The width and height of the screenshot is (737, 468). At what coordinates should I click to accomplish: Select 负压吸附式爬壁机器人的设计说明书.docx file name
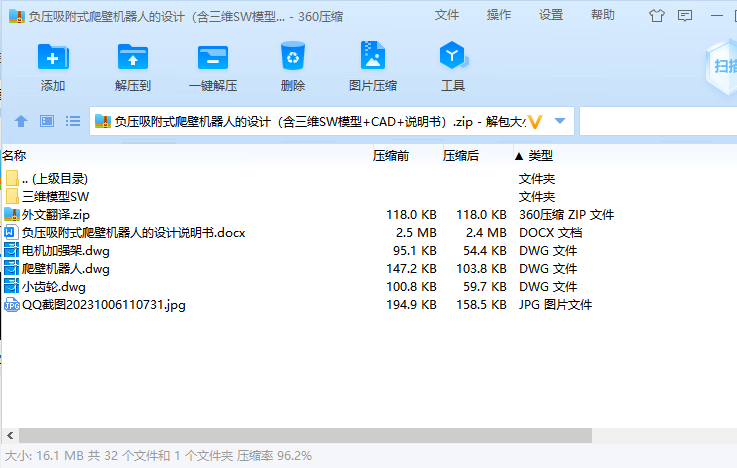133,233
